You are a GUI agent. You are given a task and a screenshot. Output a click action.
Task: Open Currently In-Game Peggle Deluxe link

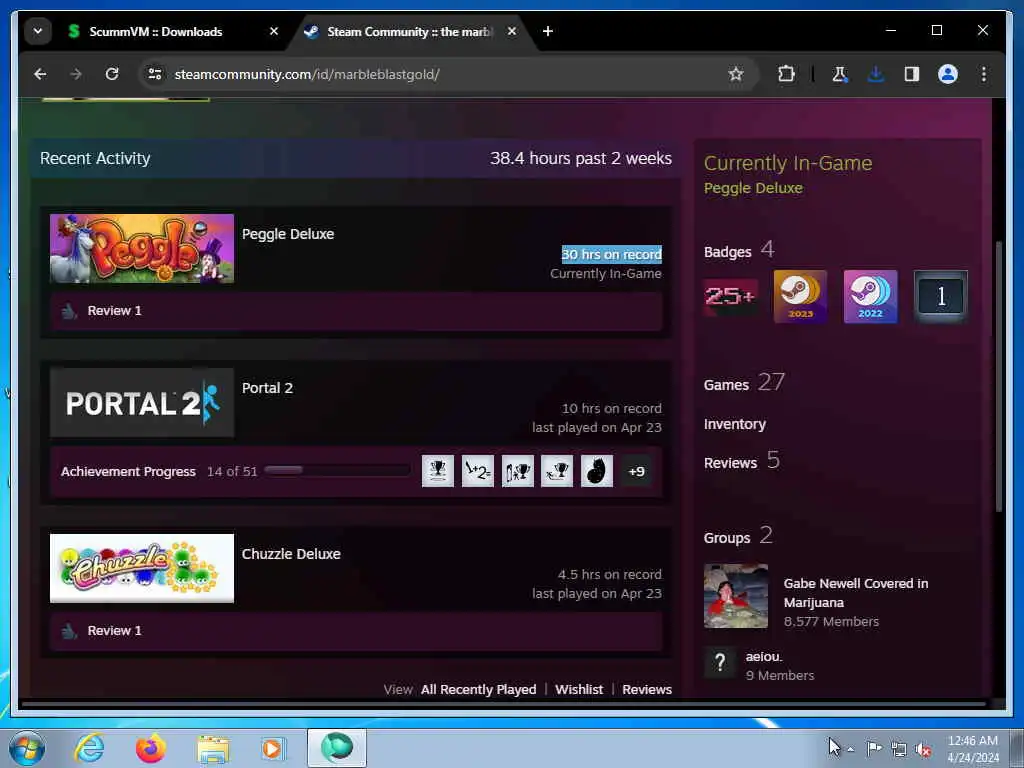[x=753, y=188]
